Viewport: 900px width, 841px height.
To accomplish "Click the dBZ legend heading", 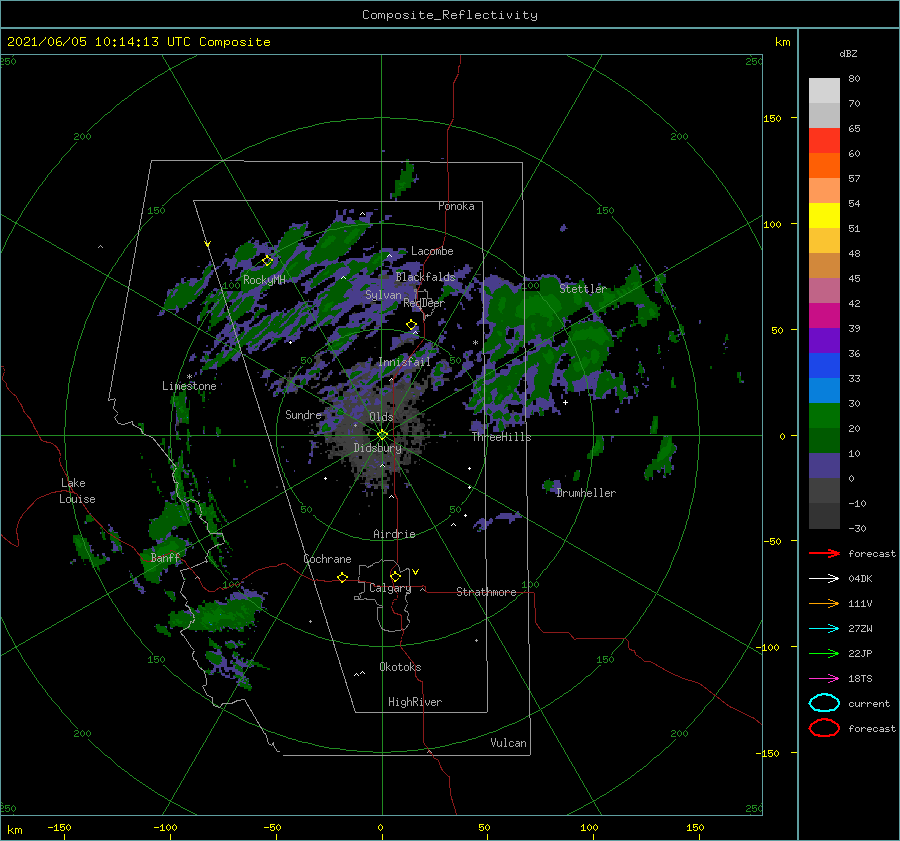I will (848, 53).
